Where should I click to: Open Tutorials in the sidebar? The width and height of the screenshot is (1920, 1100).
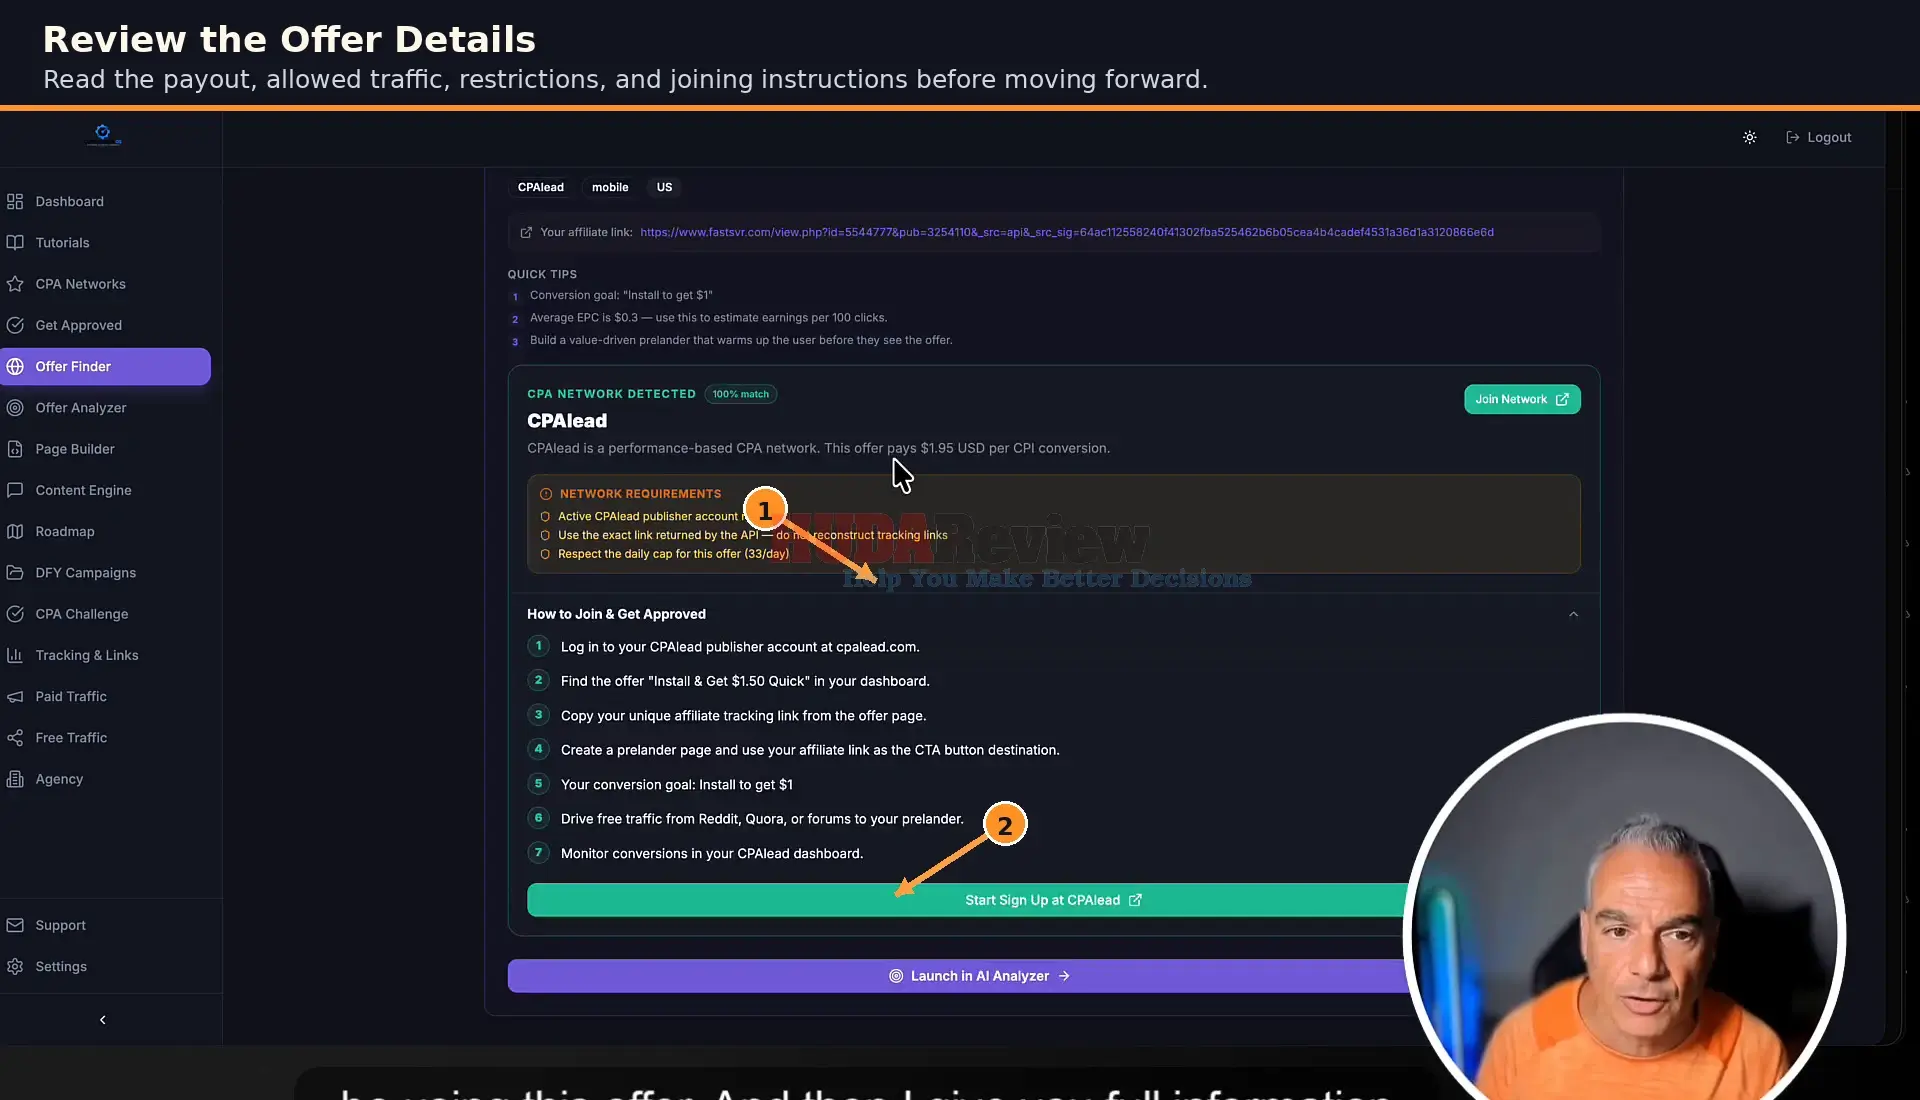pyautogui.click(x=105, y=242)
